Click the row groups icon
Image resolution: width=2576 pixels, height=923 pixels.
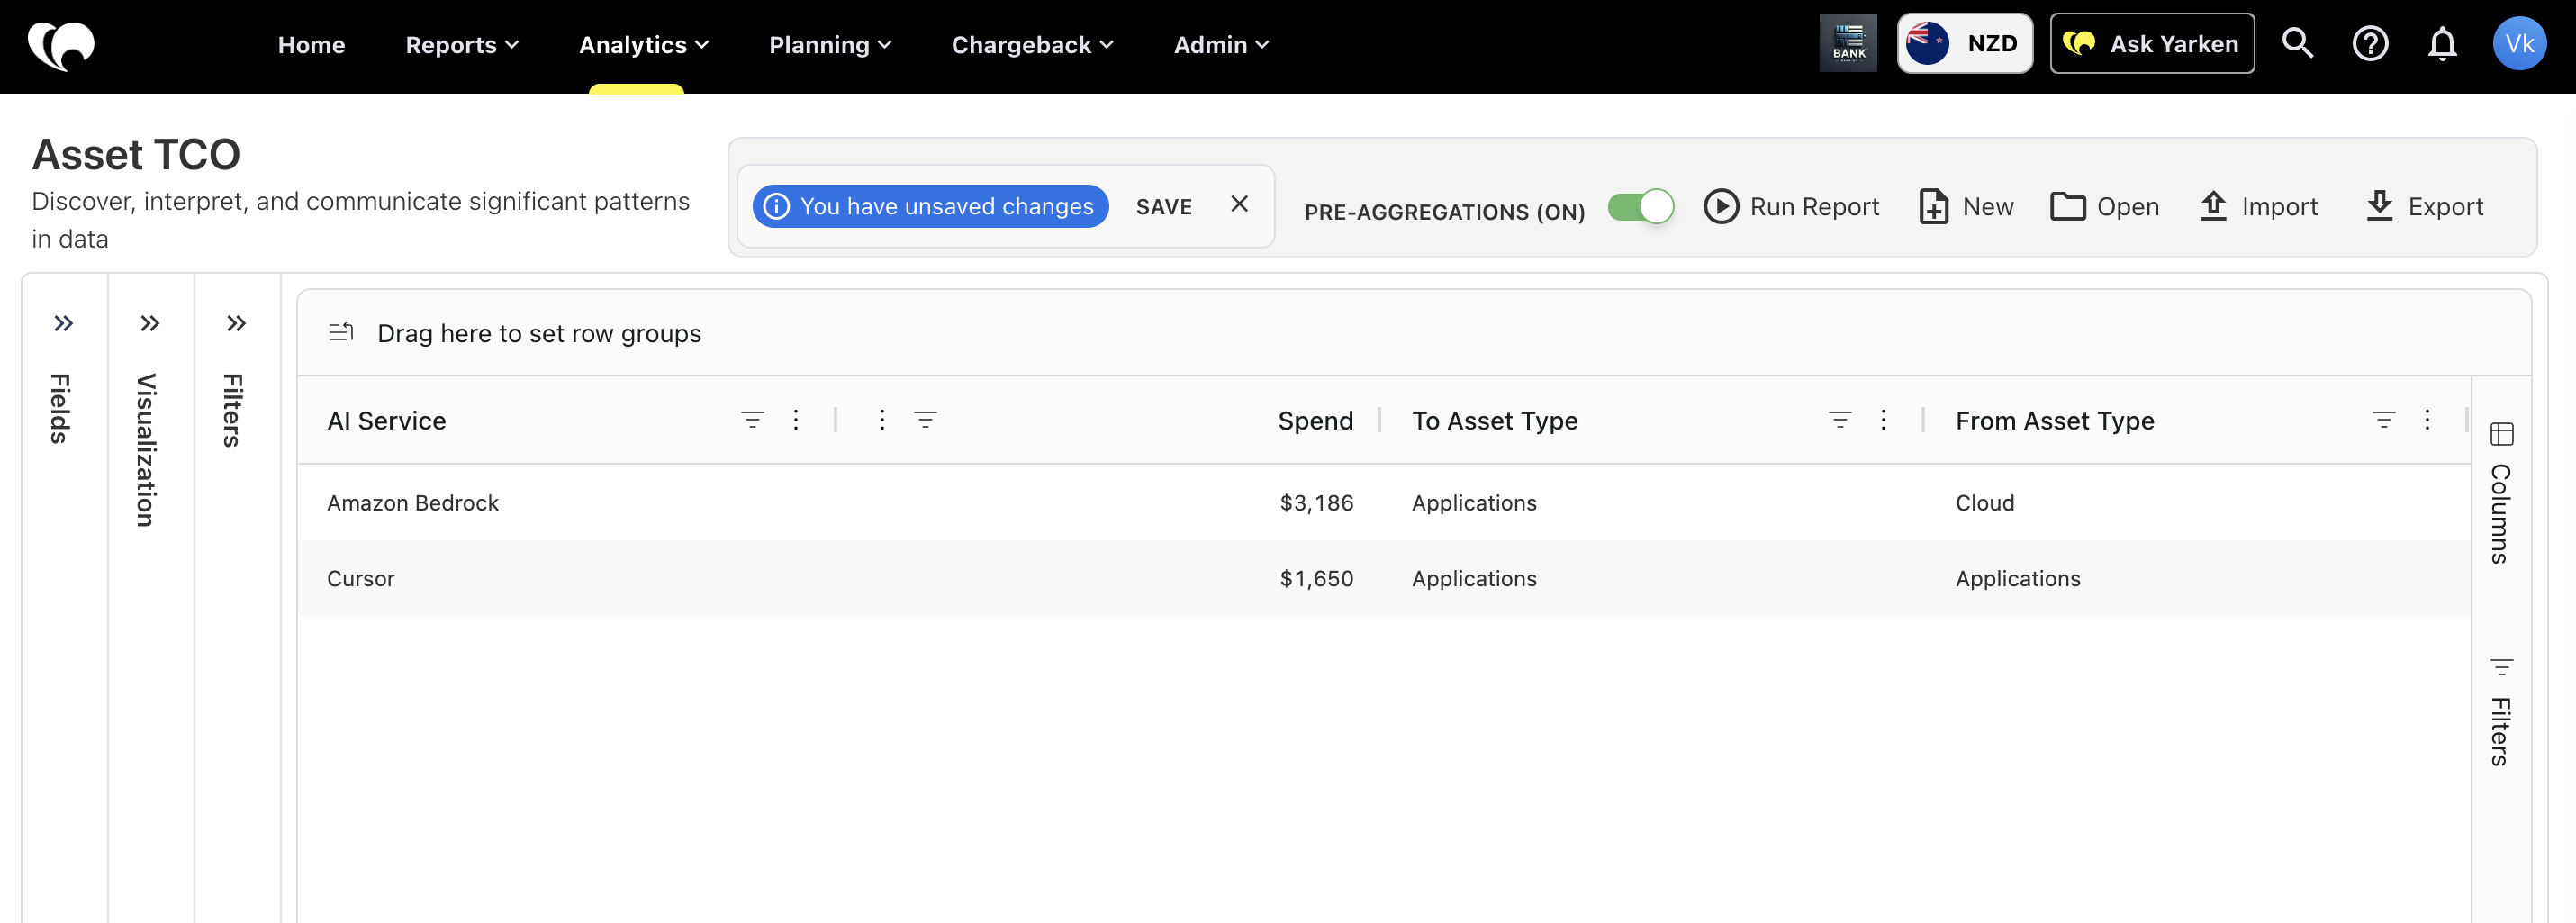coord(341,333)
